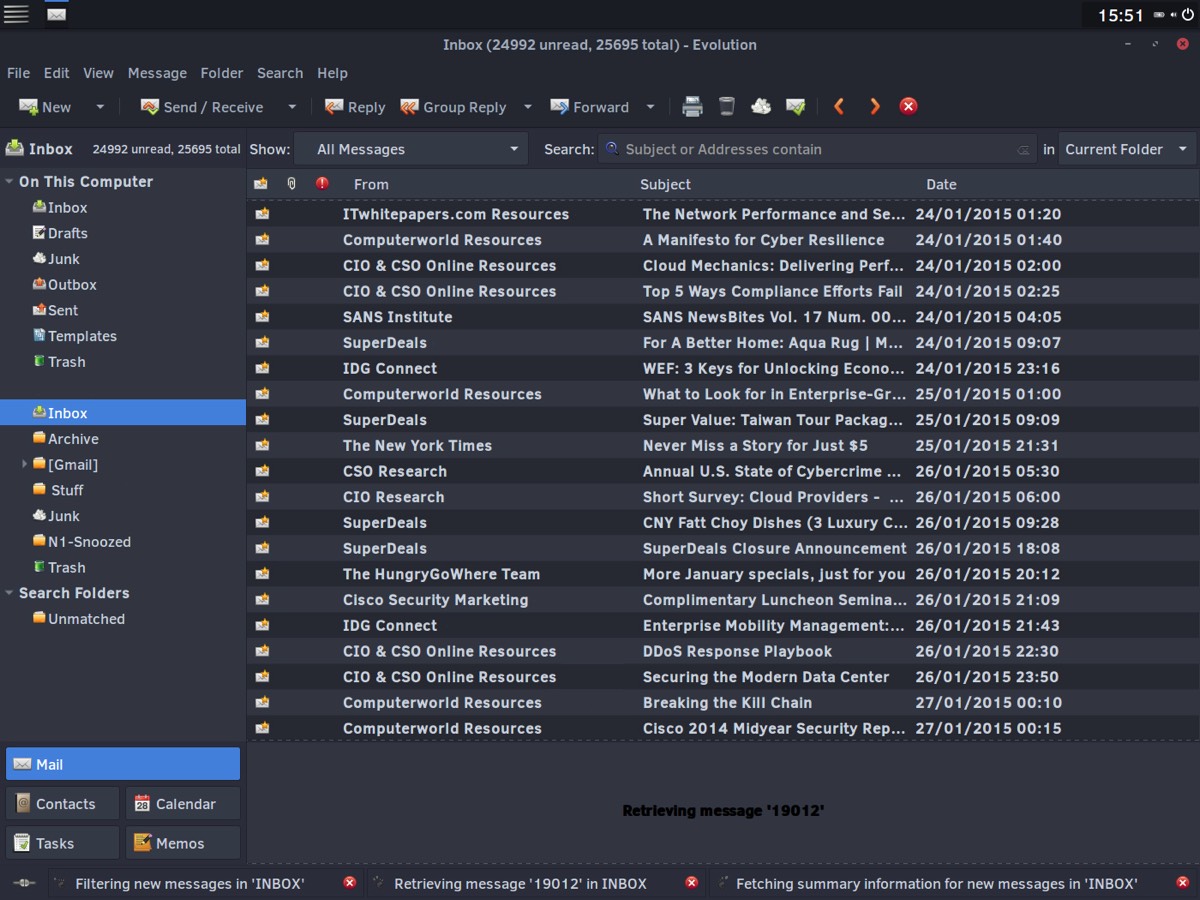1200x900 pixels.
Task: Switch to Memos view
Action: [183, 843]
